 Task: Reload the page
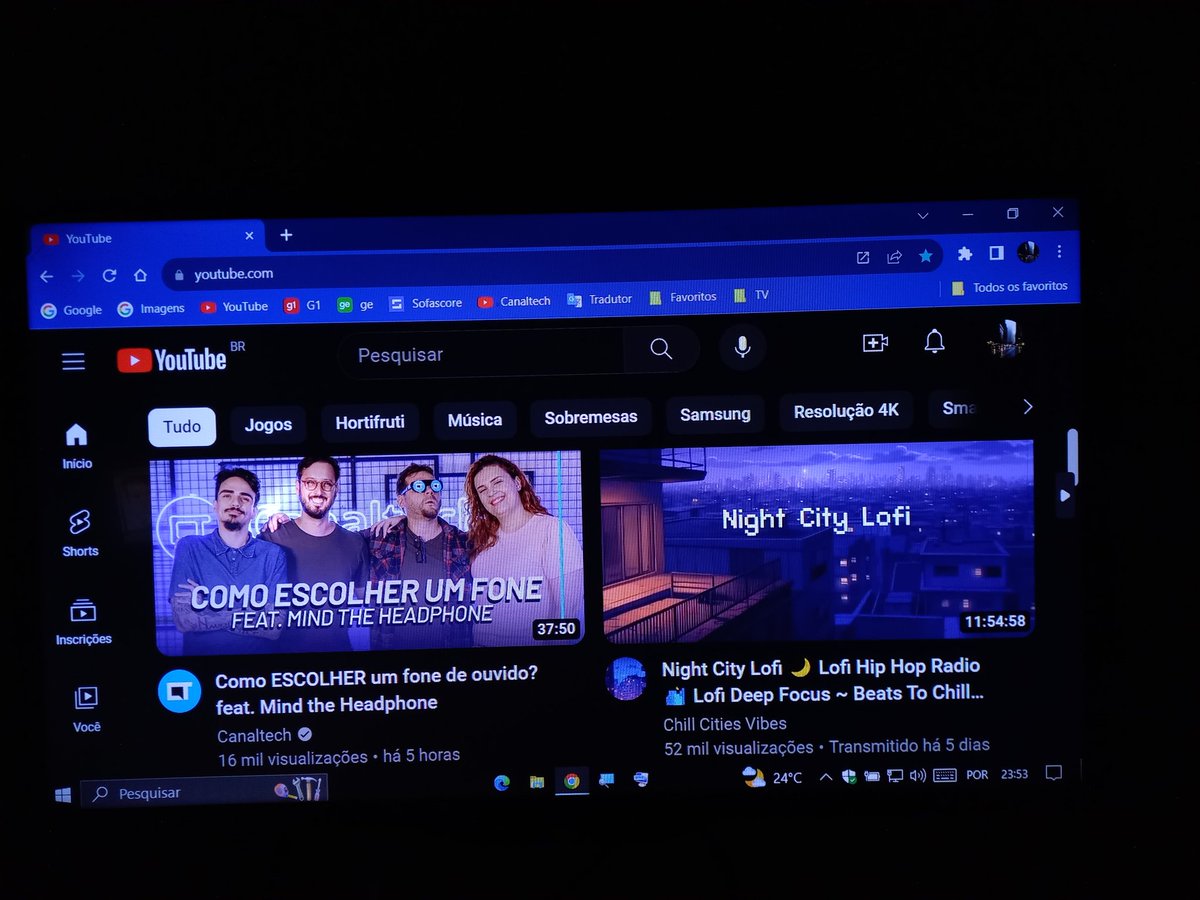(x=109, y=275)
